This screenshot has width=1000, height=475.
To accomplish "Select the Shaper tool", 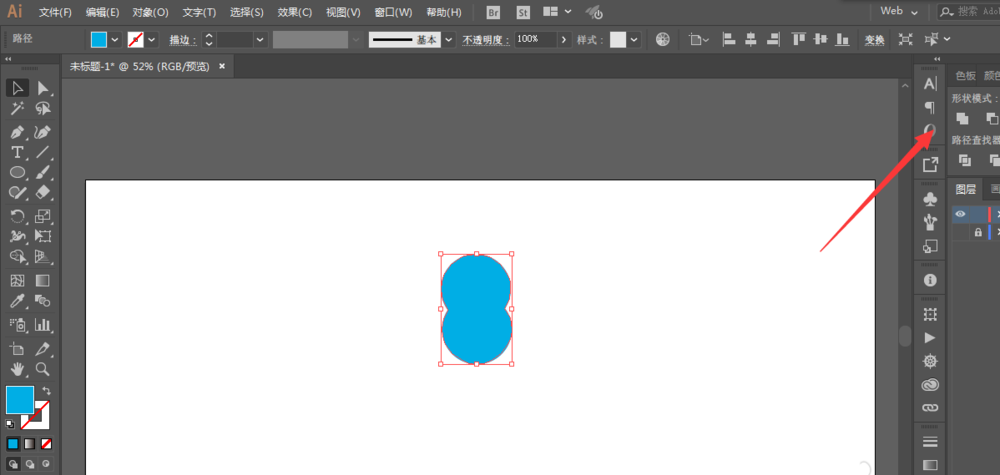I will [18, 192].
